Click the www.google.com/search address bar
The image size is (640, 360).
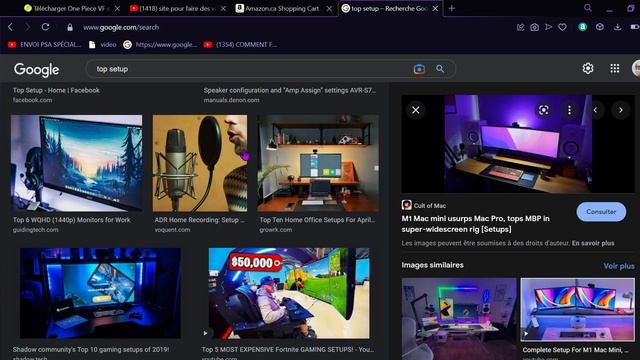tap(121, 27)
